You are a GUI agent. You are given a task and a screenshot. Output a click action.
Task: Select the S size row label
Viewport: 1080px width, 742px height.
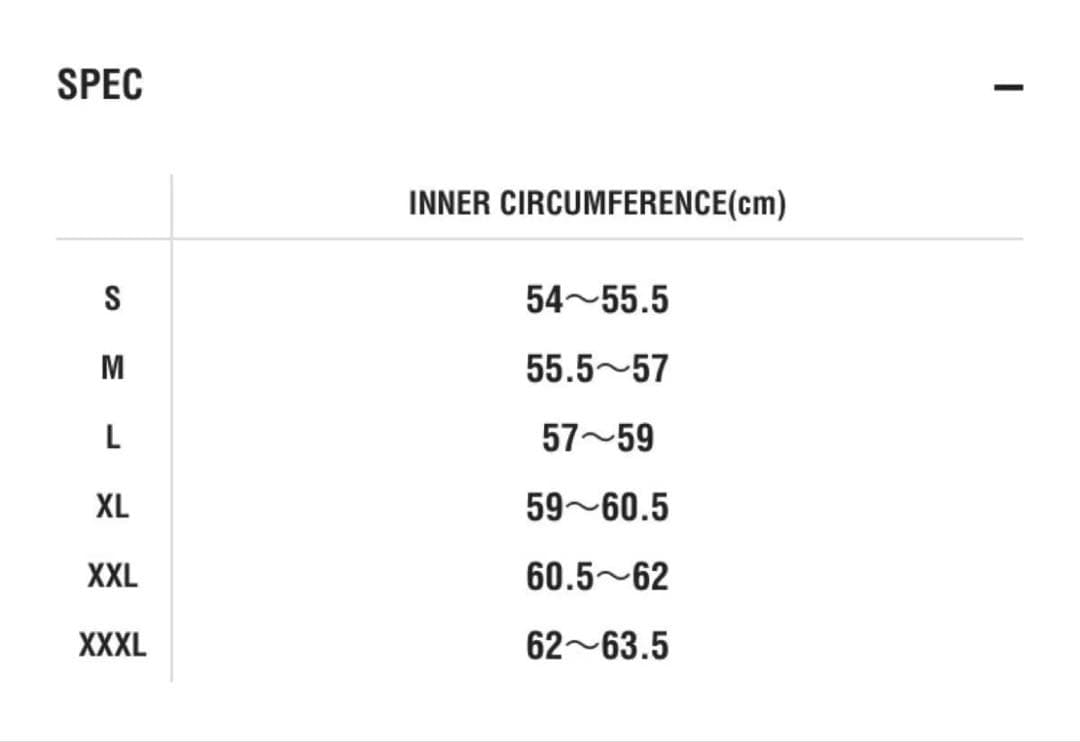tap(113, 299)
